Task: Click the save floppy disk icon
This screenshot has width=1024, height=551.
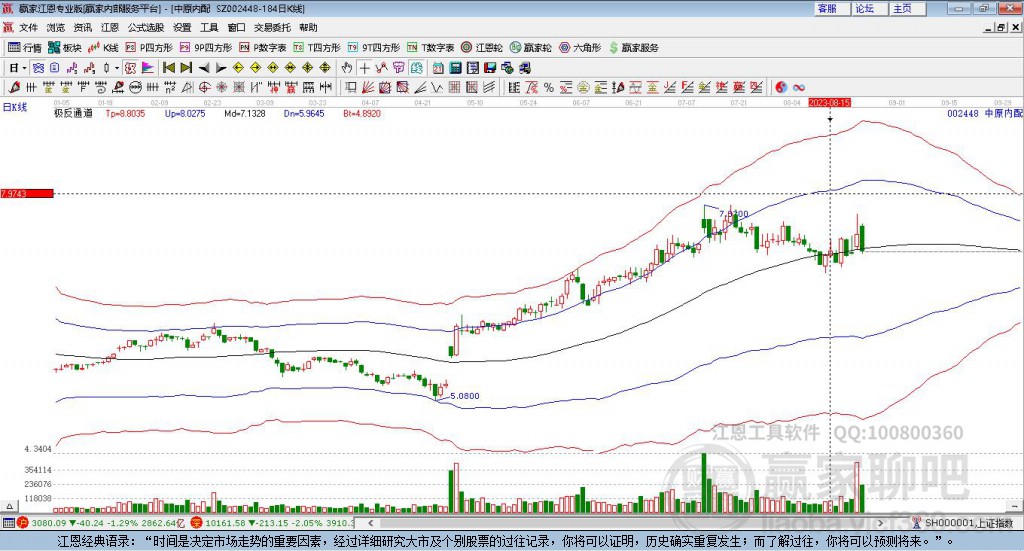Action: point(490,68)
